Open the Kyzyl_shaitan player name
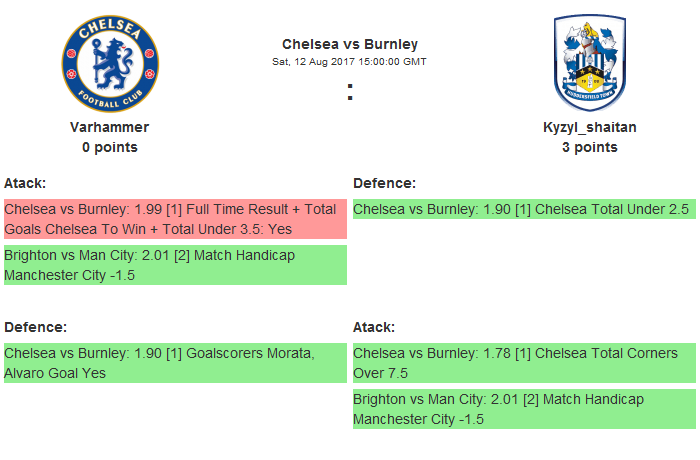Image resolution: width=700 pixels, height=460 pixels. click(x=590, y=127)
